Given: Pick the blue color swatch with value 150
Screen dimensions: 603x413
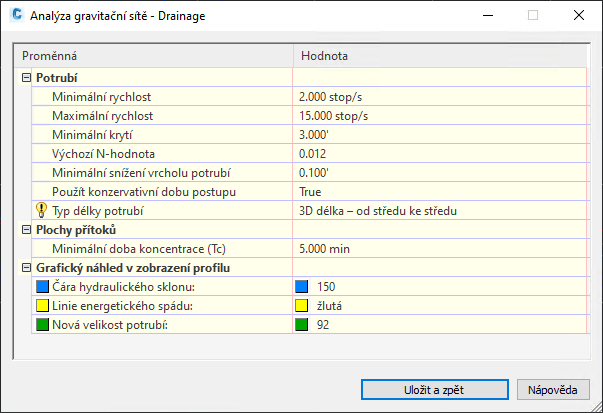Looking at the screenshot, I should pos(302,286).
